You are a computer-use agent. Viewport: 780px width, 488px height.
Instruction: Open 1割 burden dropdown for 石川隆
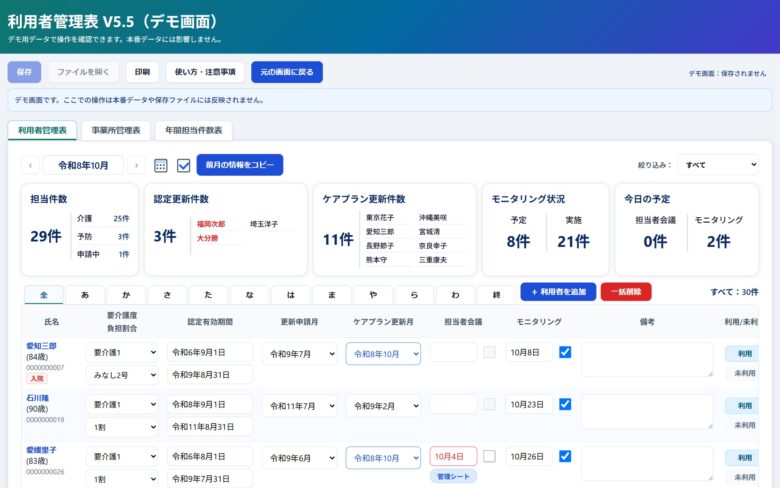tap(122, 427)
